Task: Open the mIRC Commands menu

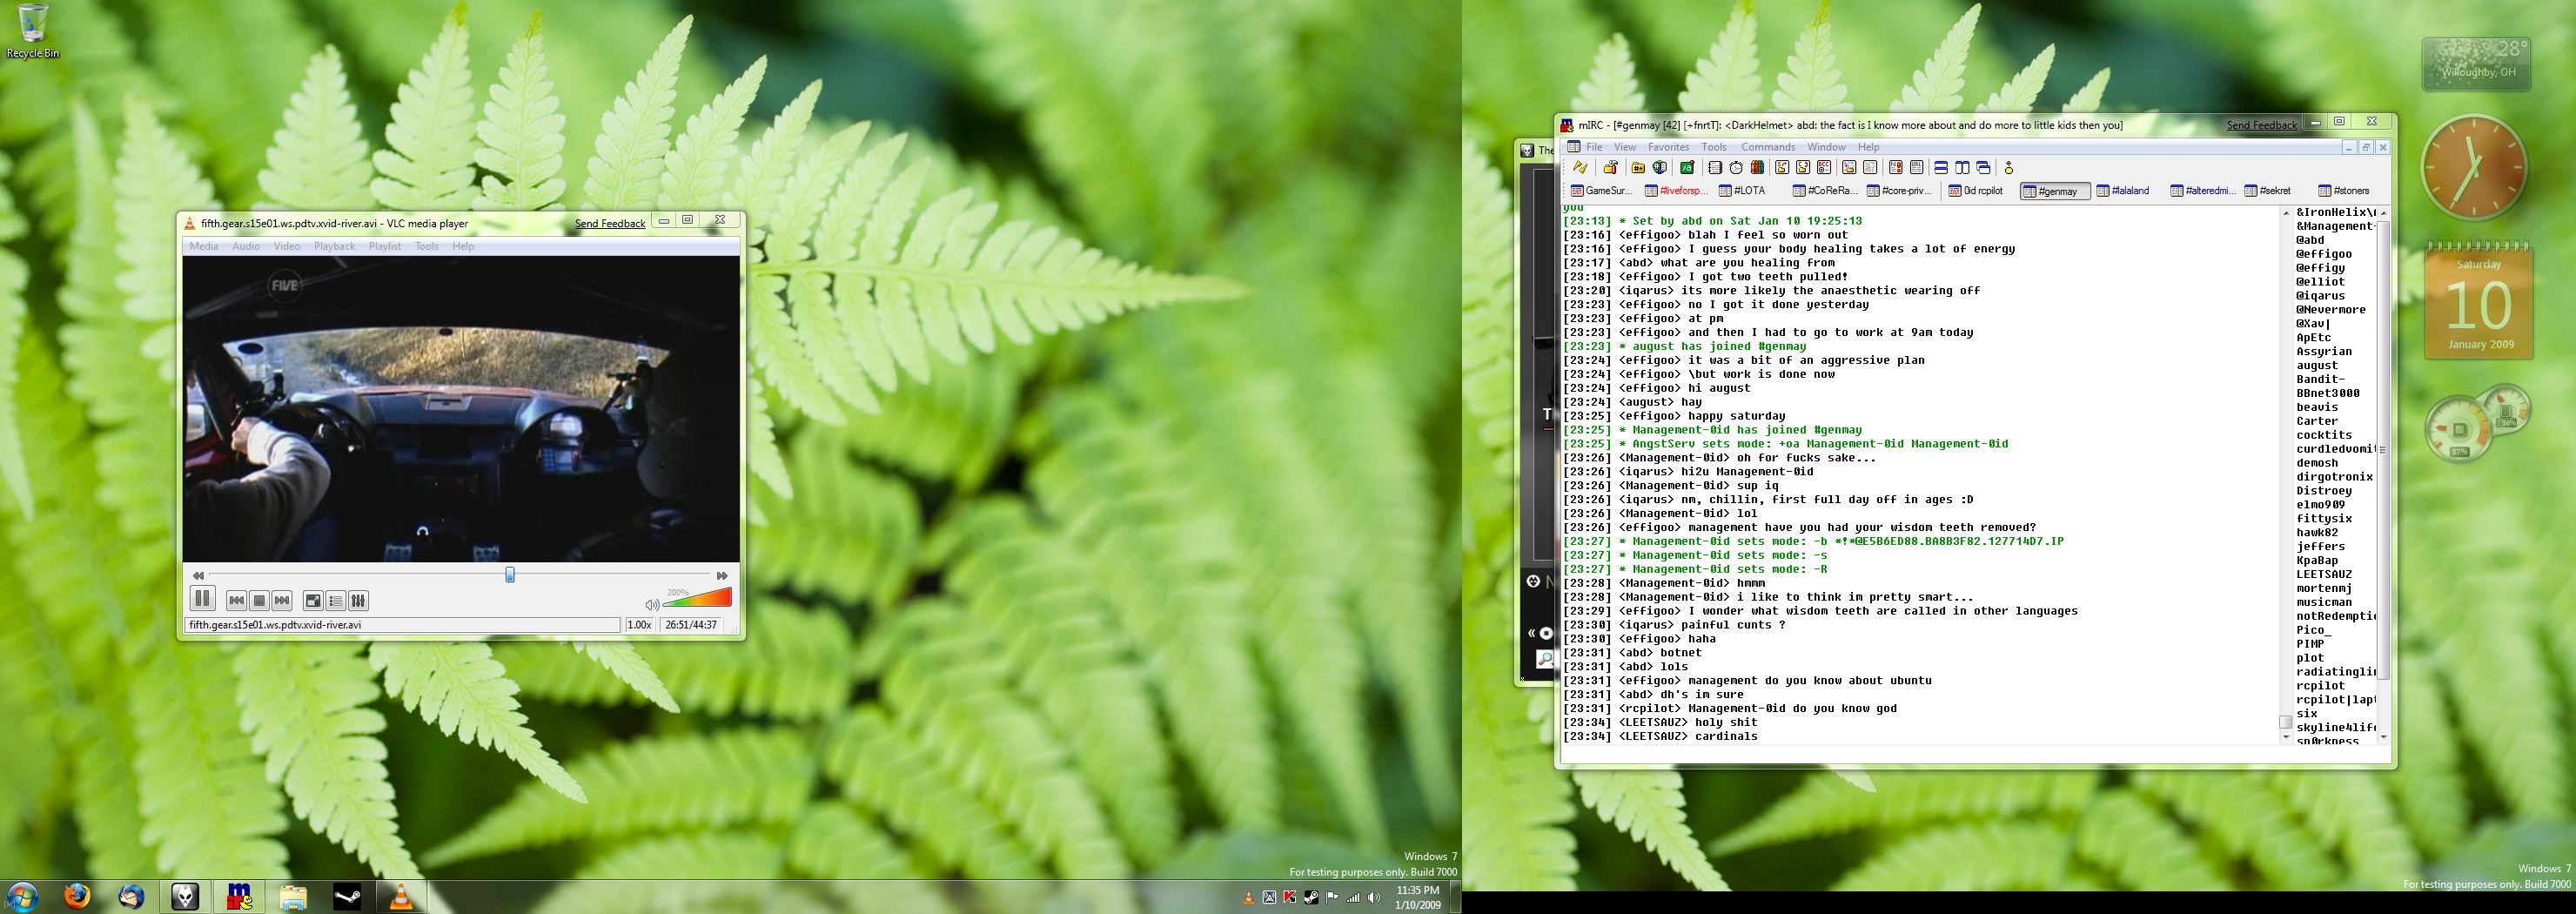Action: [x=1768, y=147]
